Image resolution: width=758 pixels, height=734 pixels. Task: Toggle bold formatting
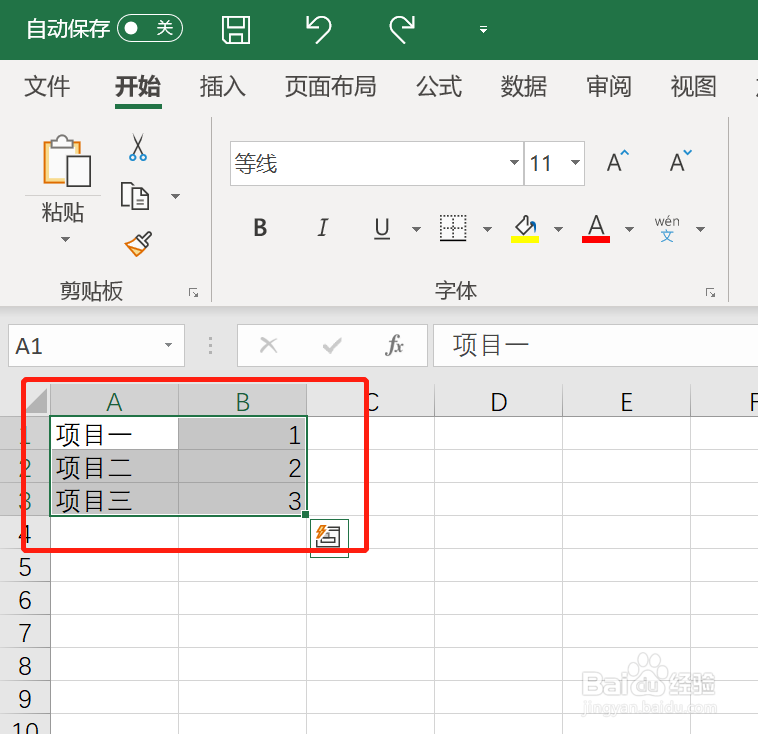click(260, 228)
